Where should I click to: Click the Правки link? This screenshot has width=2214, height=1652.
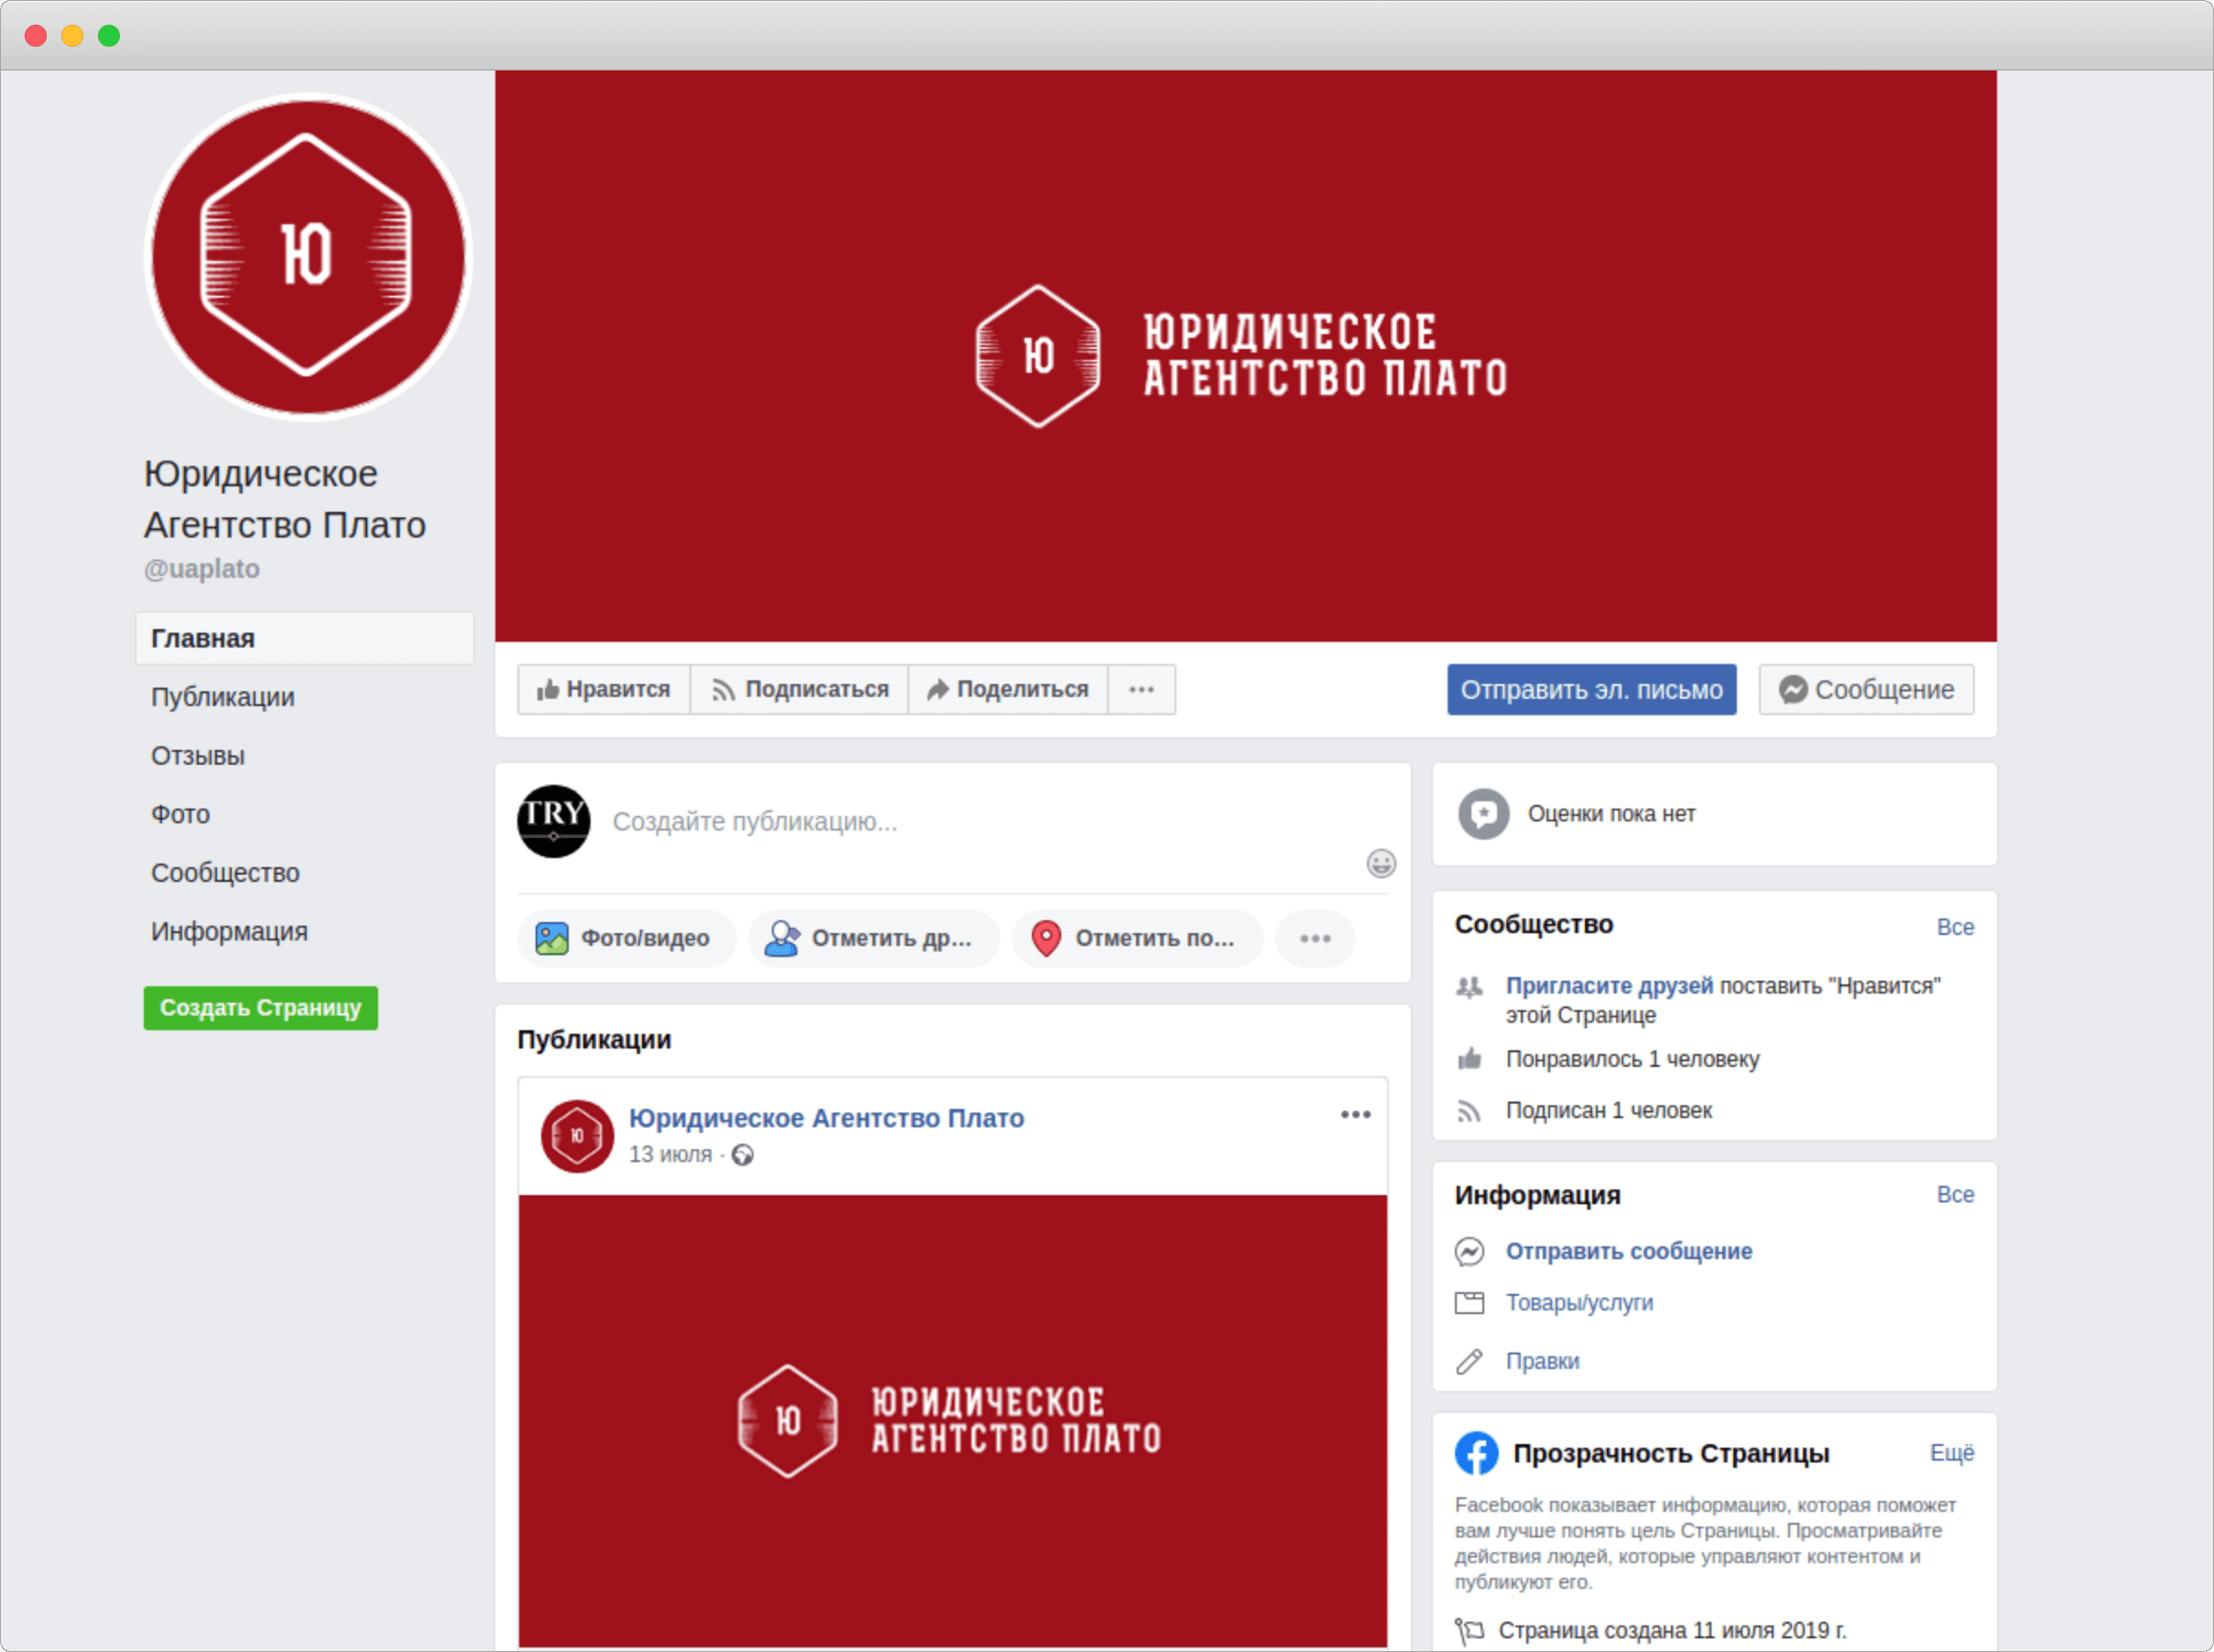click(x=1542, y=1361)
